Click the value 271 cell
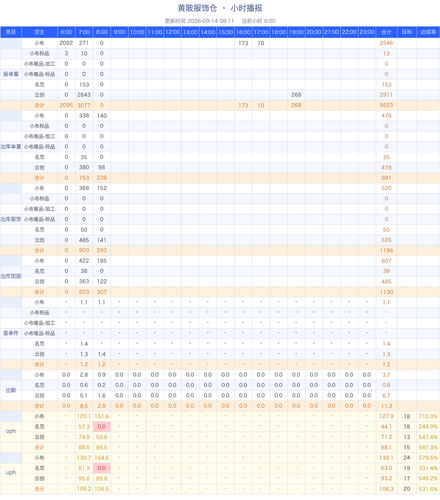Screen dimensions: 440x500 84,43
